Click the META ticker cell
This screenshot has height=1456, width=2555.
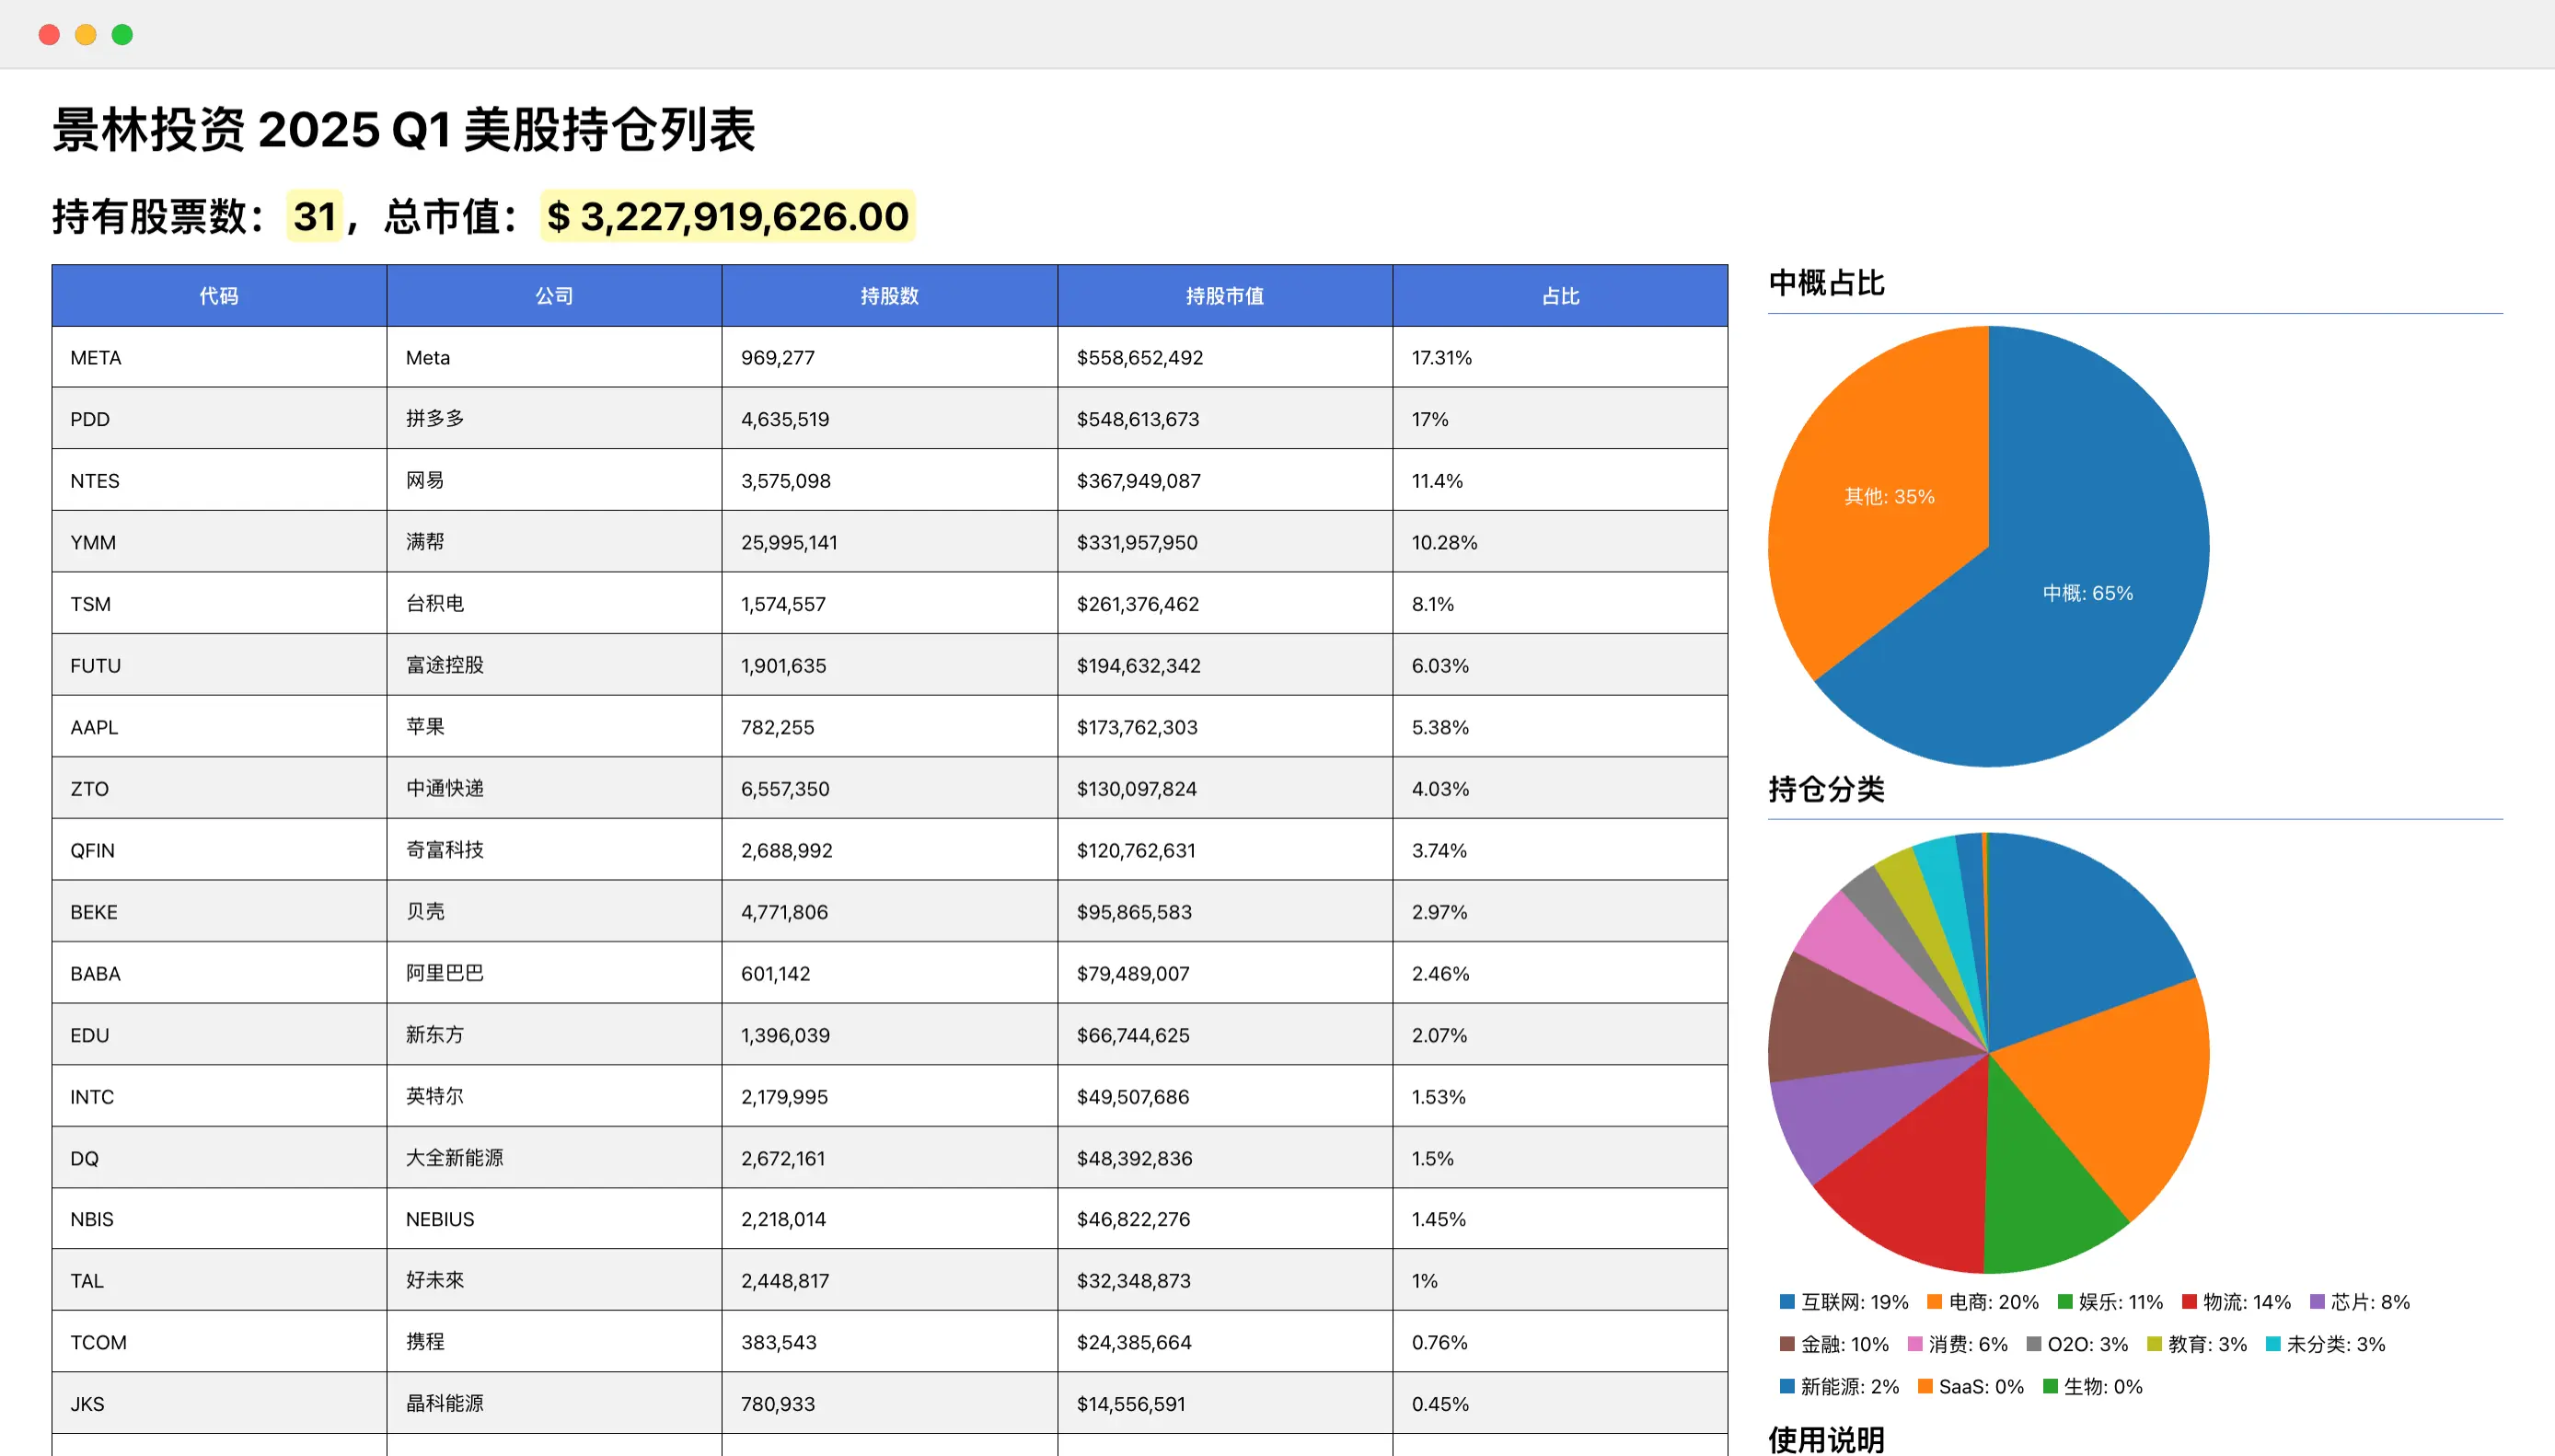219,357
